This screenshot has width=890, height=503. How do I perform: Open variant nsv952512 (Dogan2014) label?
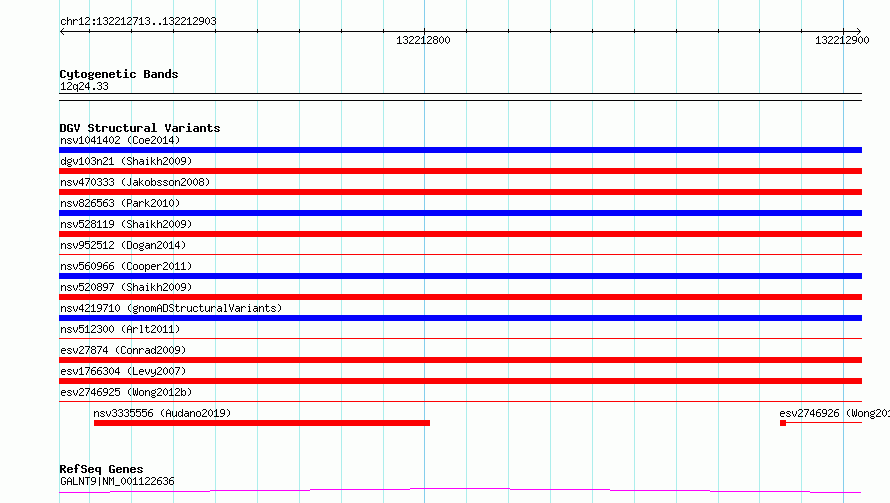[x=123, y=245]
